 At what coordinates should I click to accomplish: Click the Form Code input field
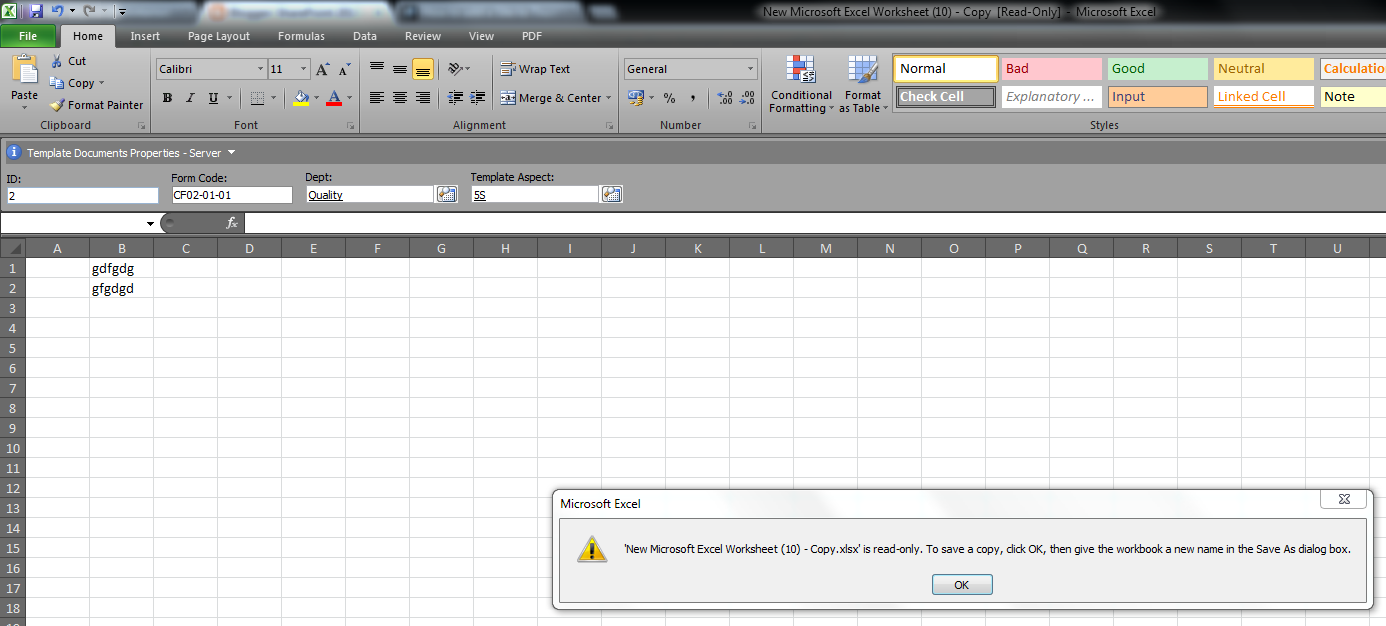[232, 195]
